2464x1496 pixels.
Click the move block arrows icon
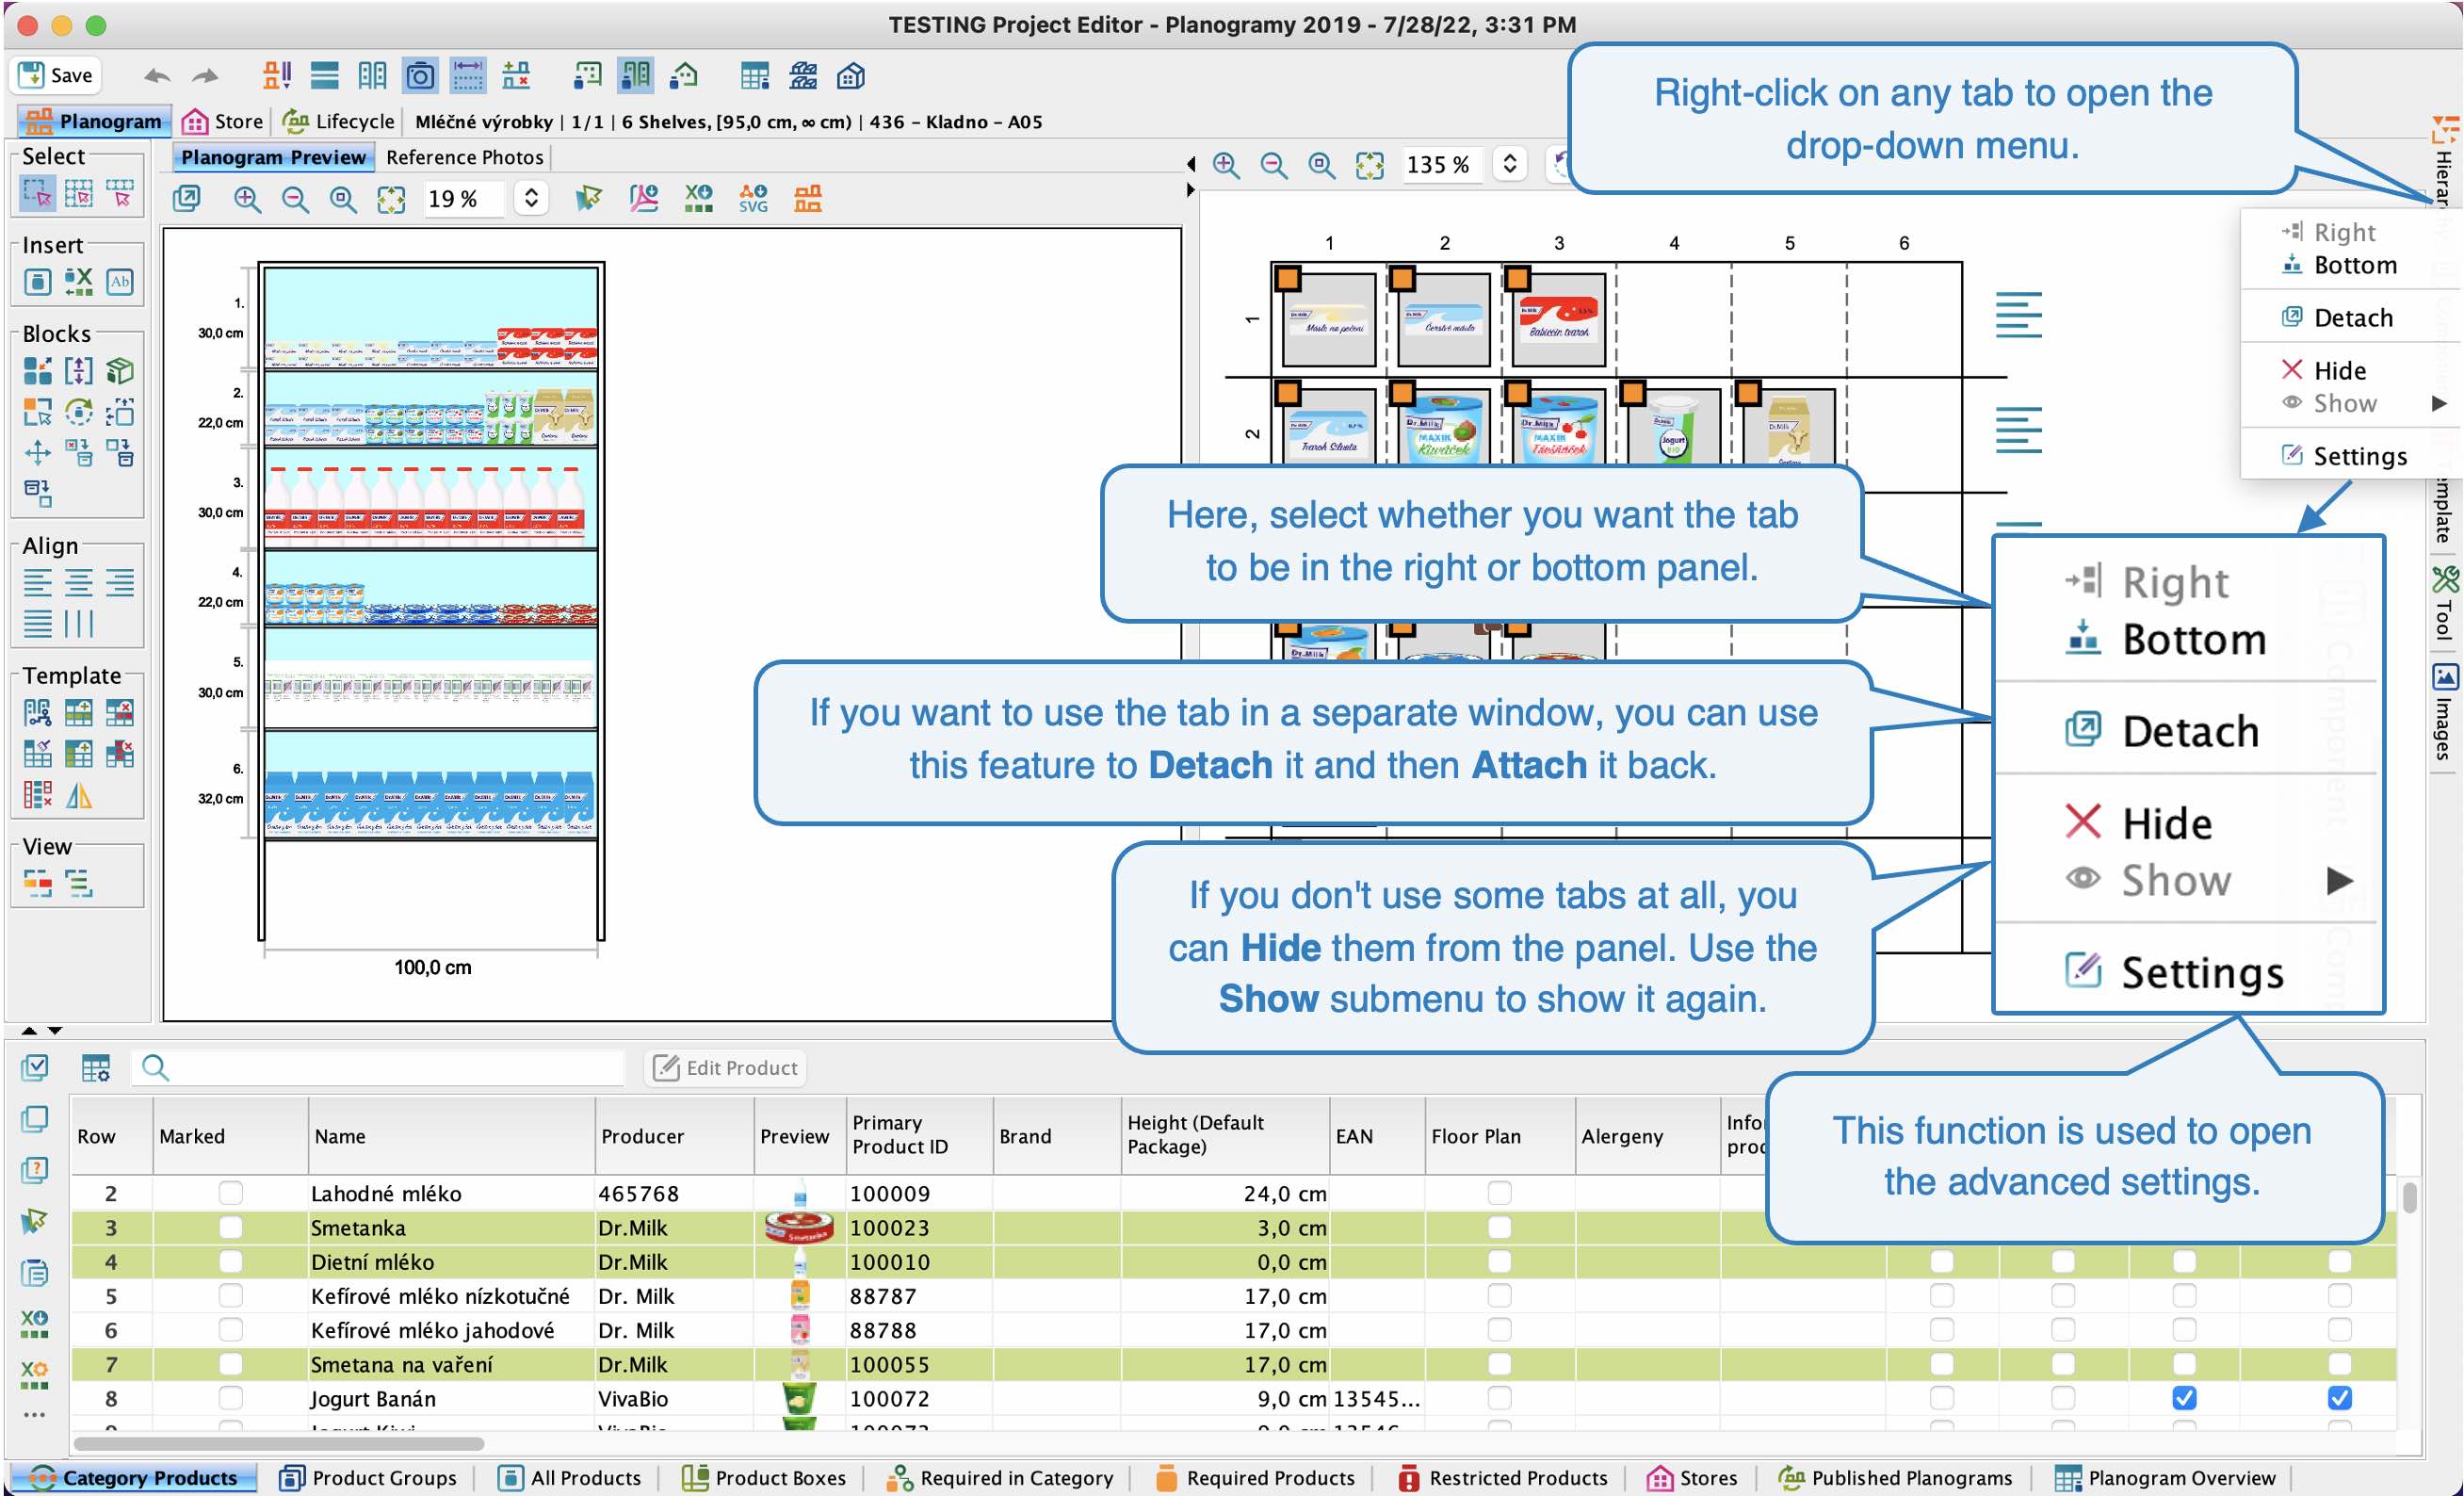[x=38, y=453]
